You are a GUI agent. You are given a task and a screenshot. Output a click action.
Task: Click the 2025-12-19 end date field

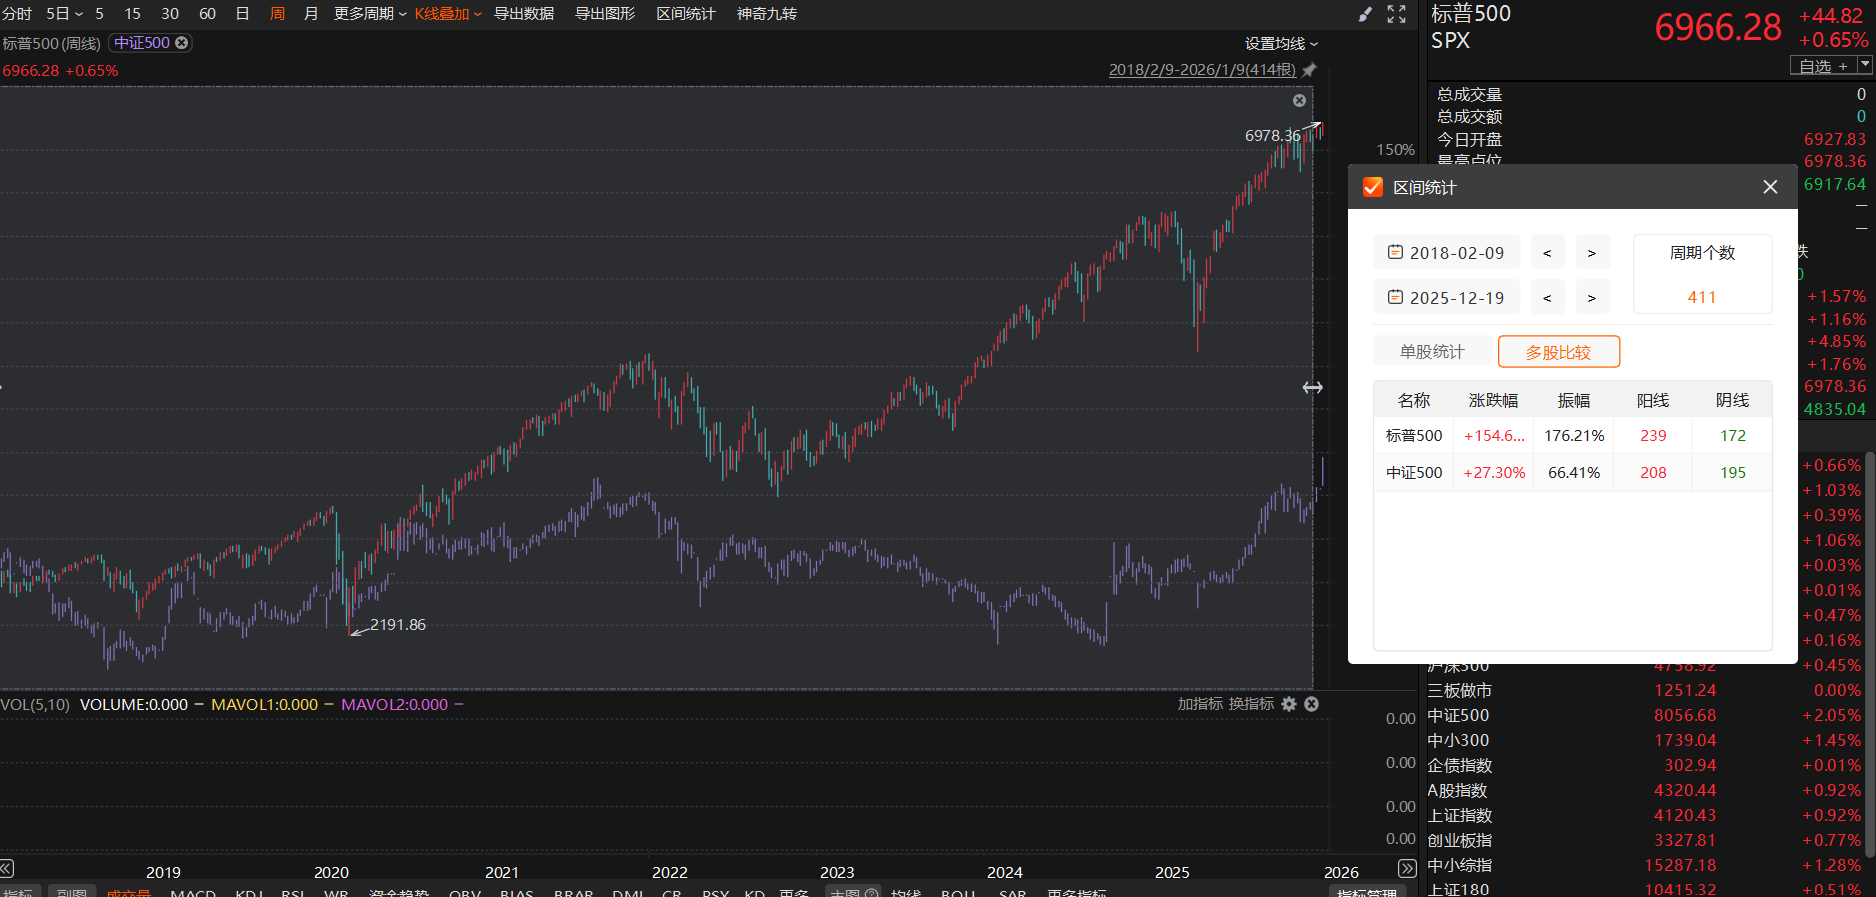click(x=1446, y=298)
